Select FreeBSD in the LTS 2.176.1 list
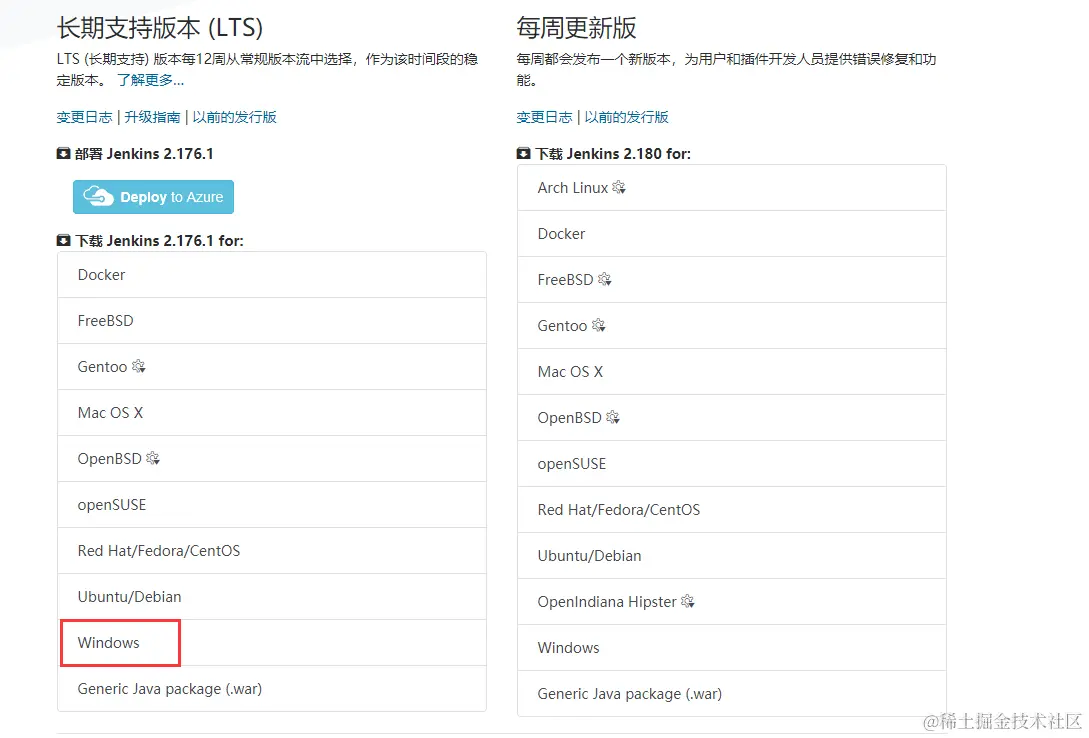1089x738 pixels. coord(272,321)
